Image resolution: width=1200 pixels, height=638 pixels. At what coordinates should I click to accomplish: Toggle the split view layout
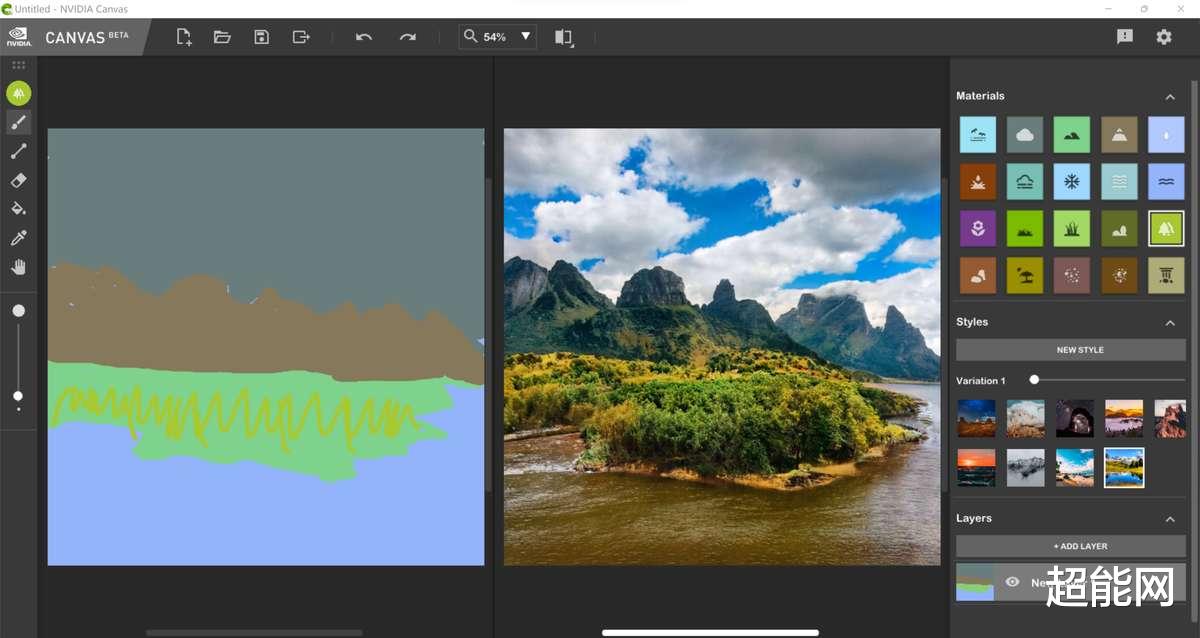click(564, 37)
